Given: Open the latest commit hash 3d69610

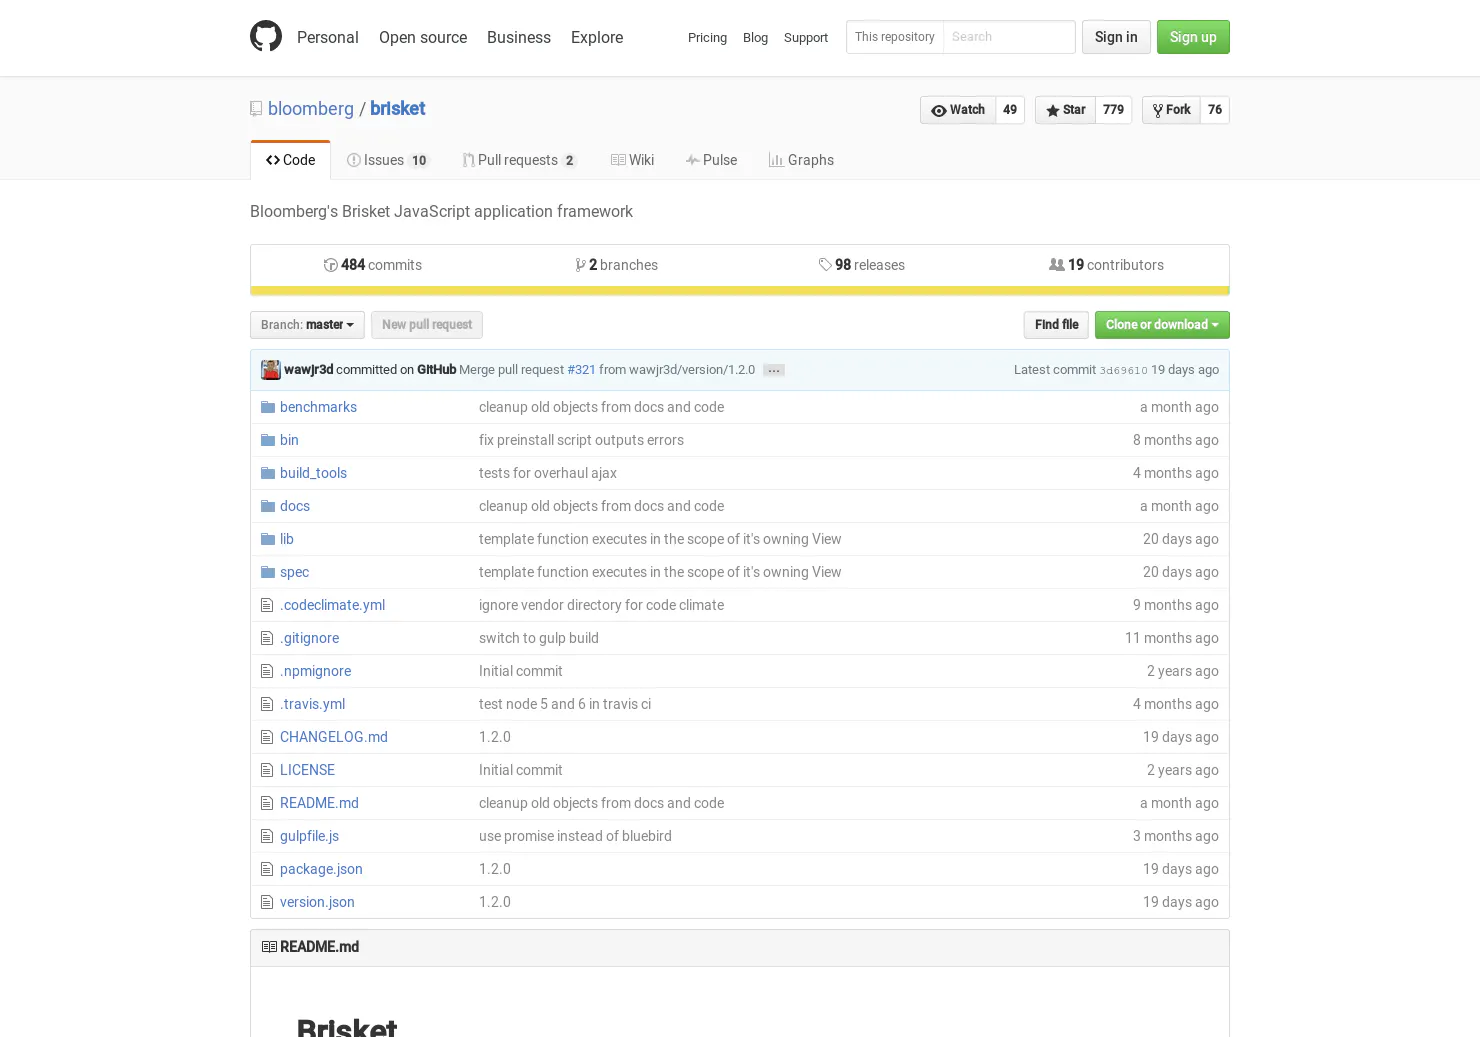Looking at the screenshot, I should tap(1123, 370).
